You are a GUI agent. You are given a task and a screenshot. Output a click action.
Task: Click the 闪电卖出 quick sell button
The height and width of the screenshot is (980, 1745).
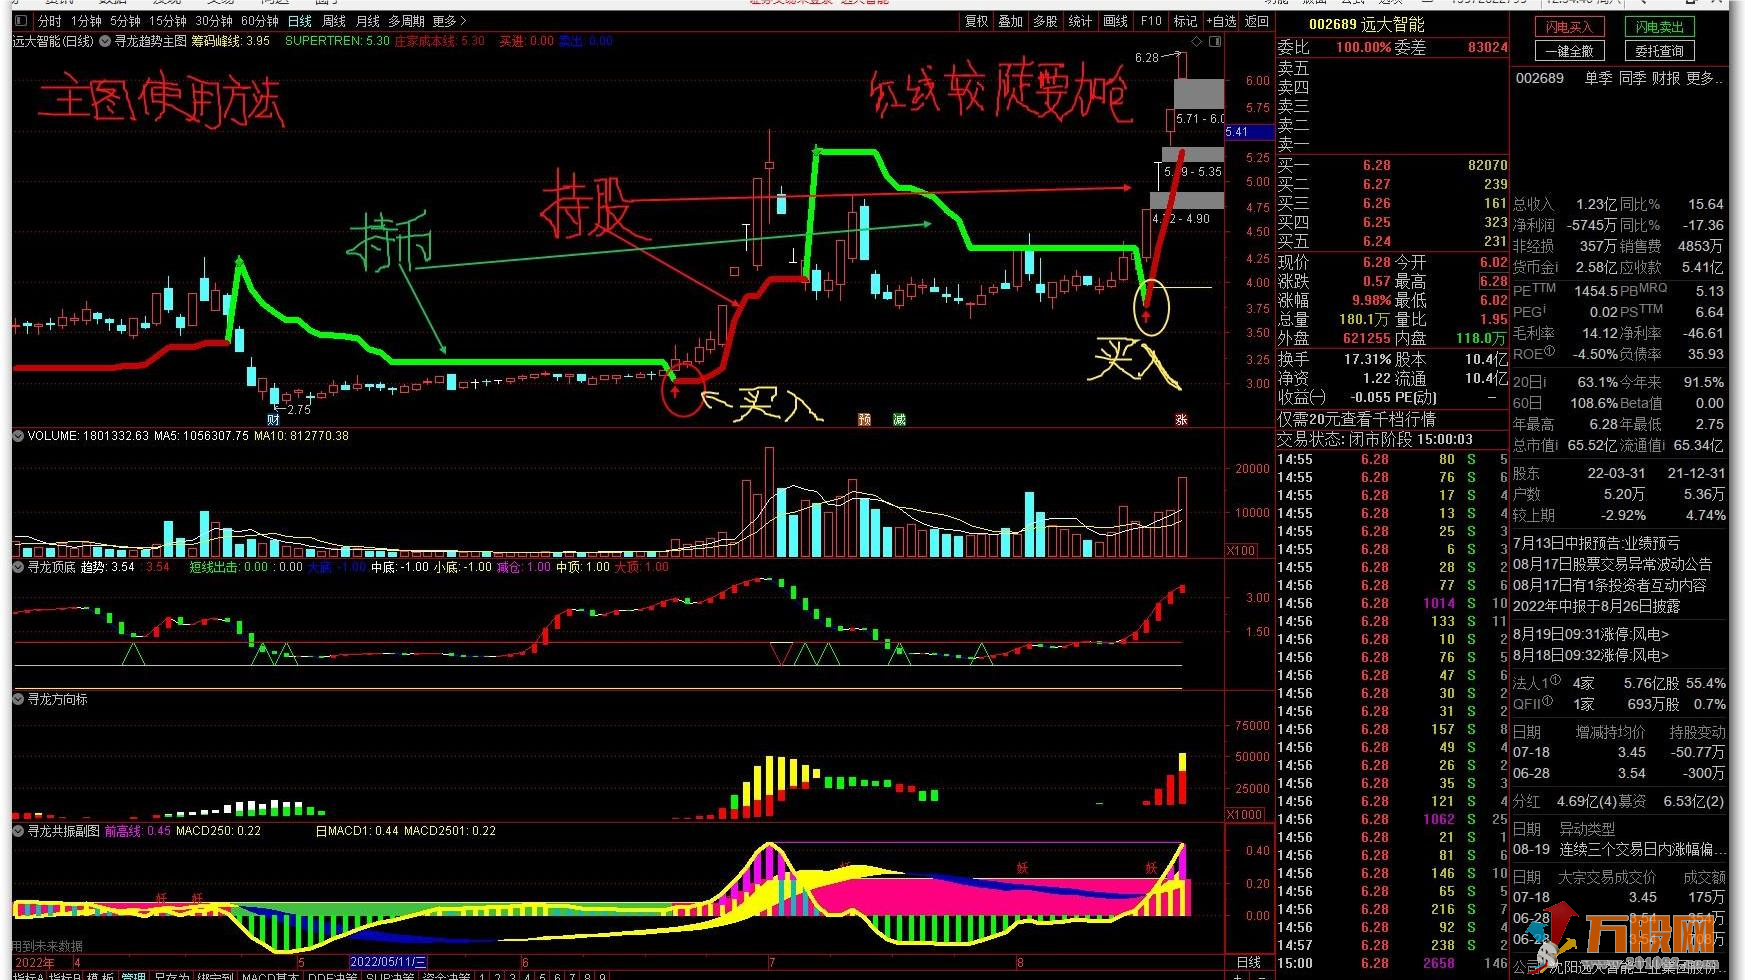(x=1659, y=27)
